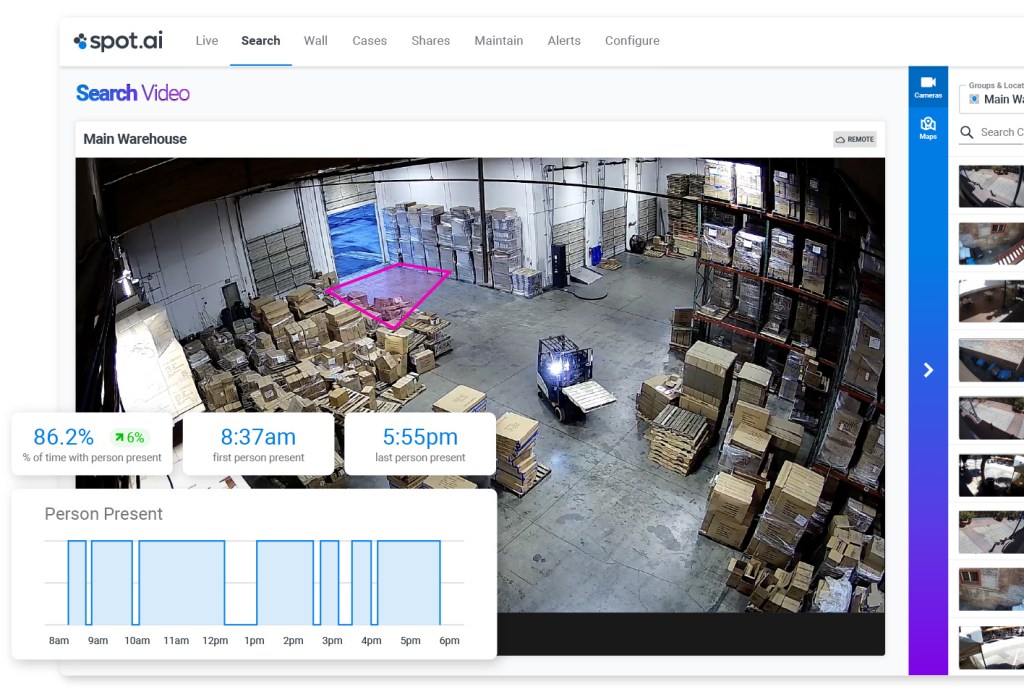The width and height of the screenshot is (1024, 694).
Task: Open the Wall tab
Action: coord(315,40)
